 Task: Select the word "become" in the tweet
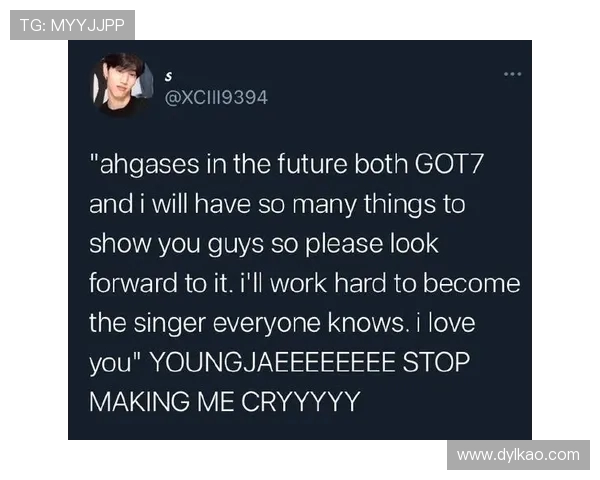tap(471, 283)
